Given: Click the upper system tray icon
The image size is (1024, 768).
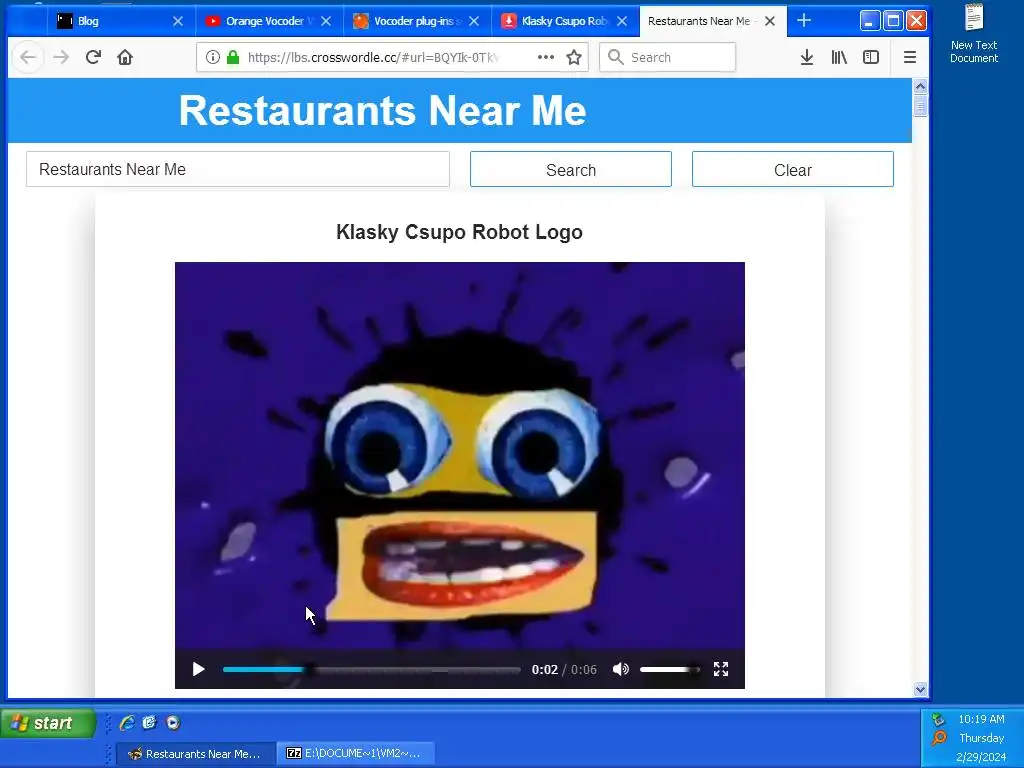Looking at the screenshot, I should 938,720.
